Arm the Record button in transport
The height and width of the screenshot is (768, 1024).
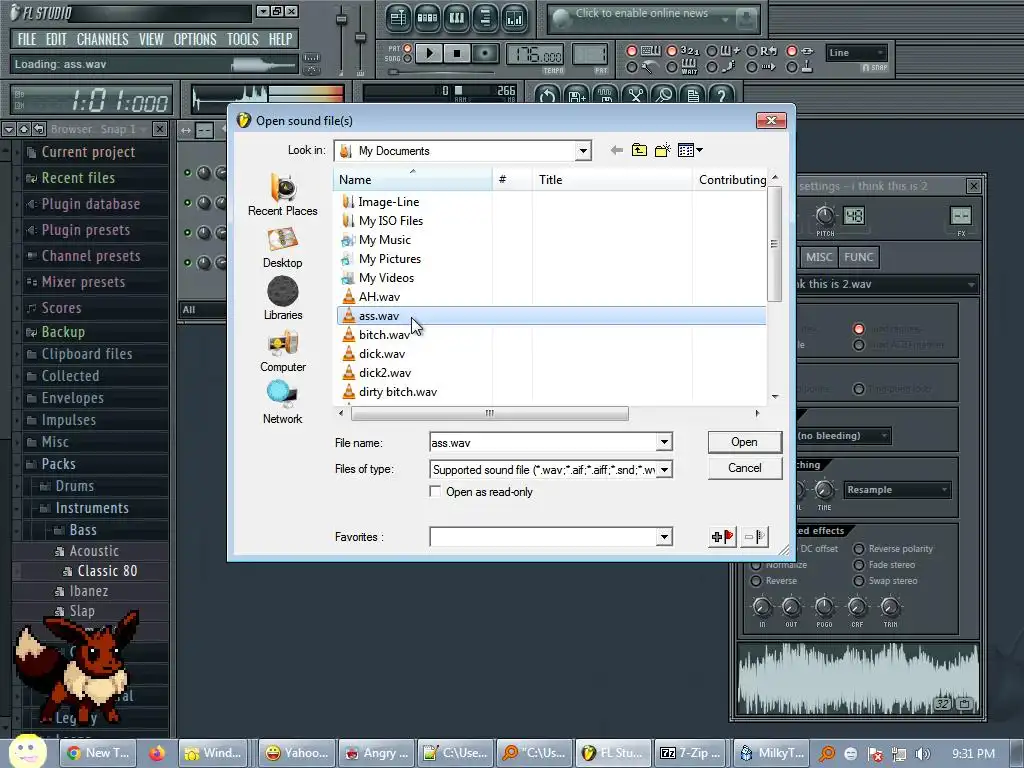(x=485, y=53)
